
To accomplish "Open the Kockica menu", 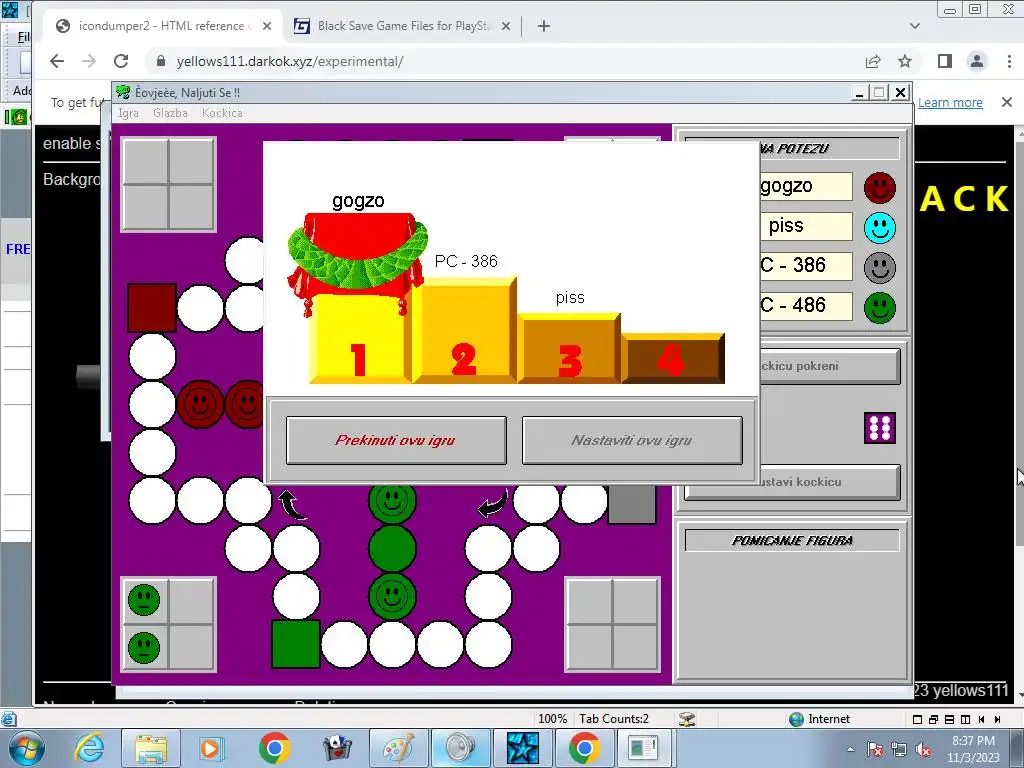I will pos(222,113).
